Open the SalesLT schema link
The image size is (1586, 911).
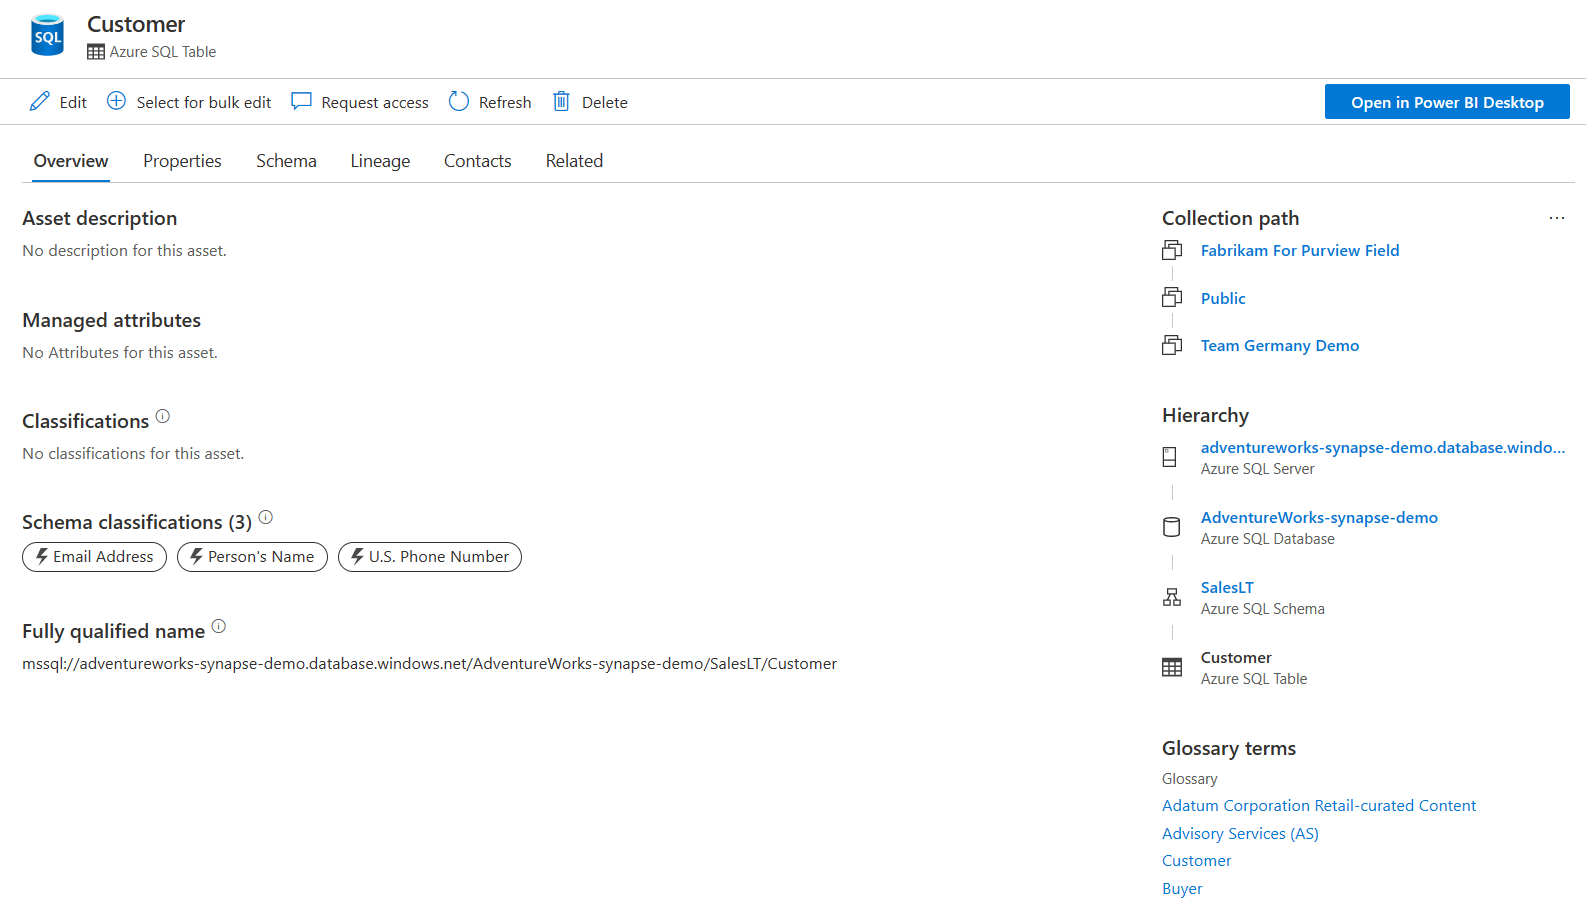click(1227, 587)
